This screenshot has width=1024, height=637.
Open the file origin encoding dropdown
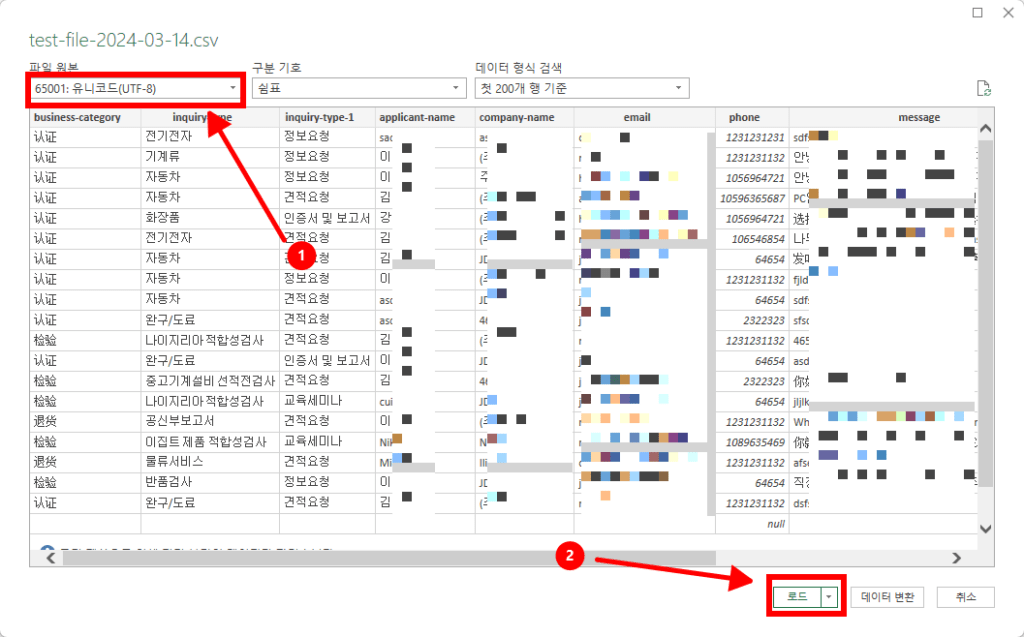click(x=135, y=88)
